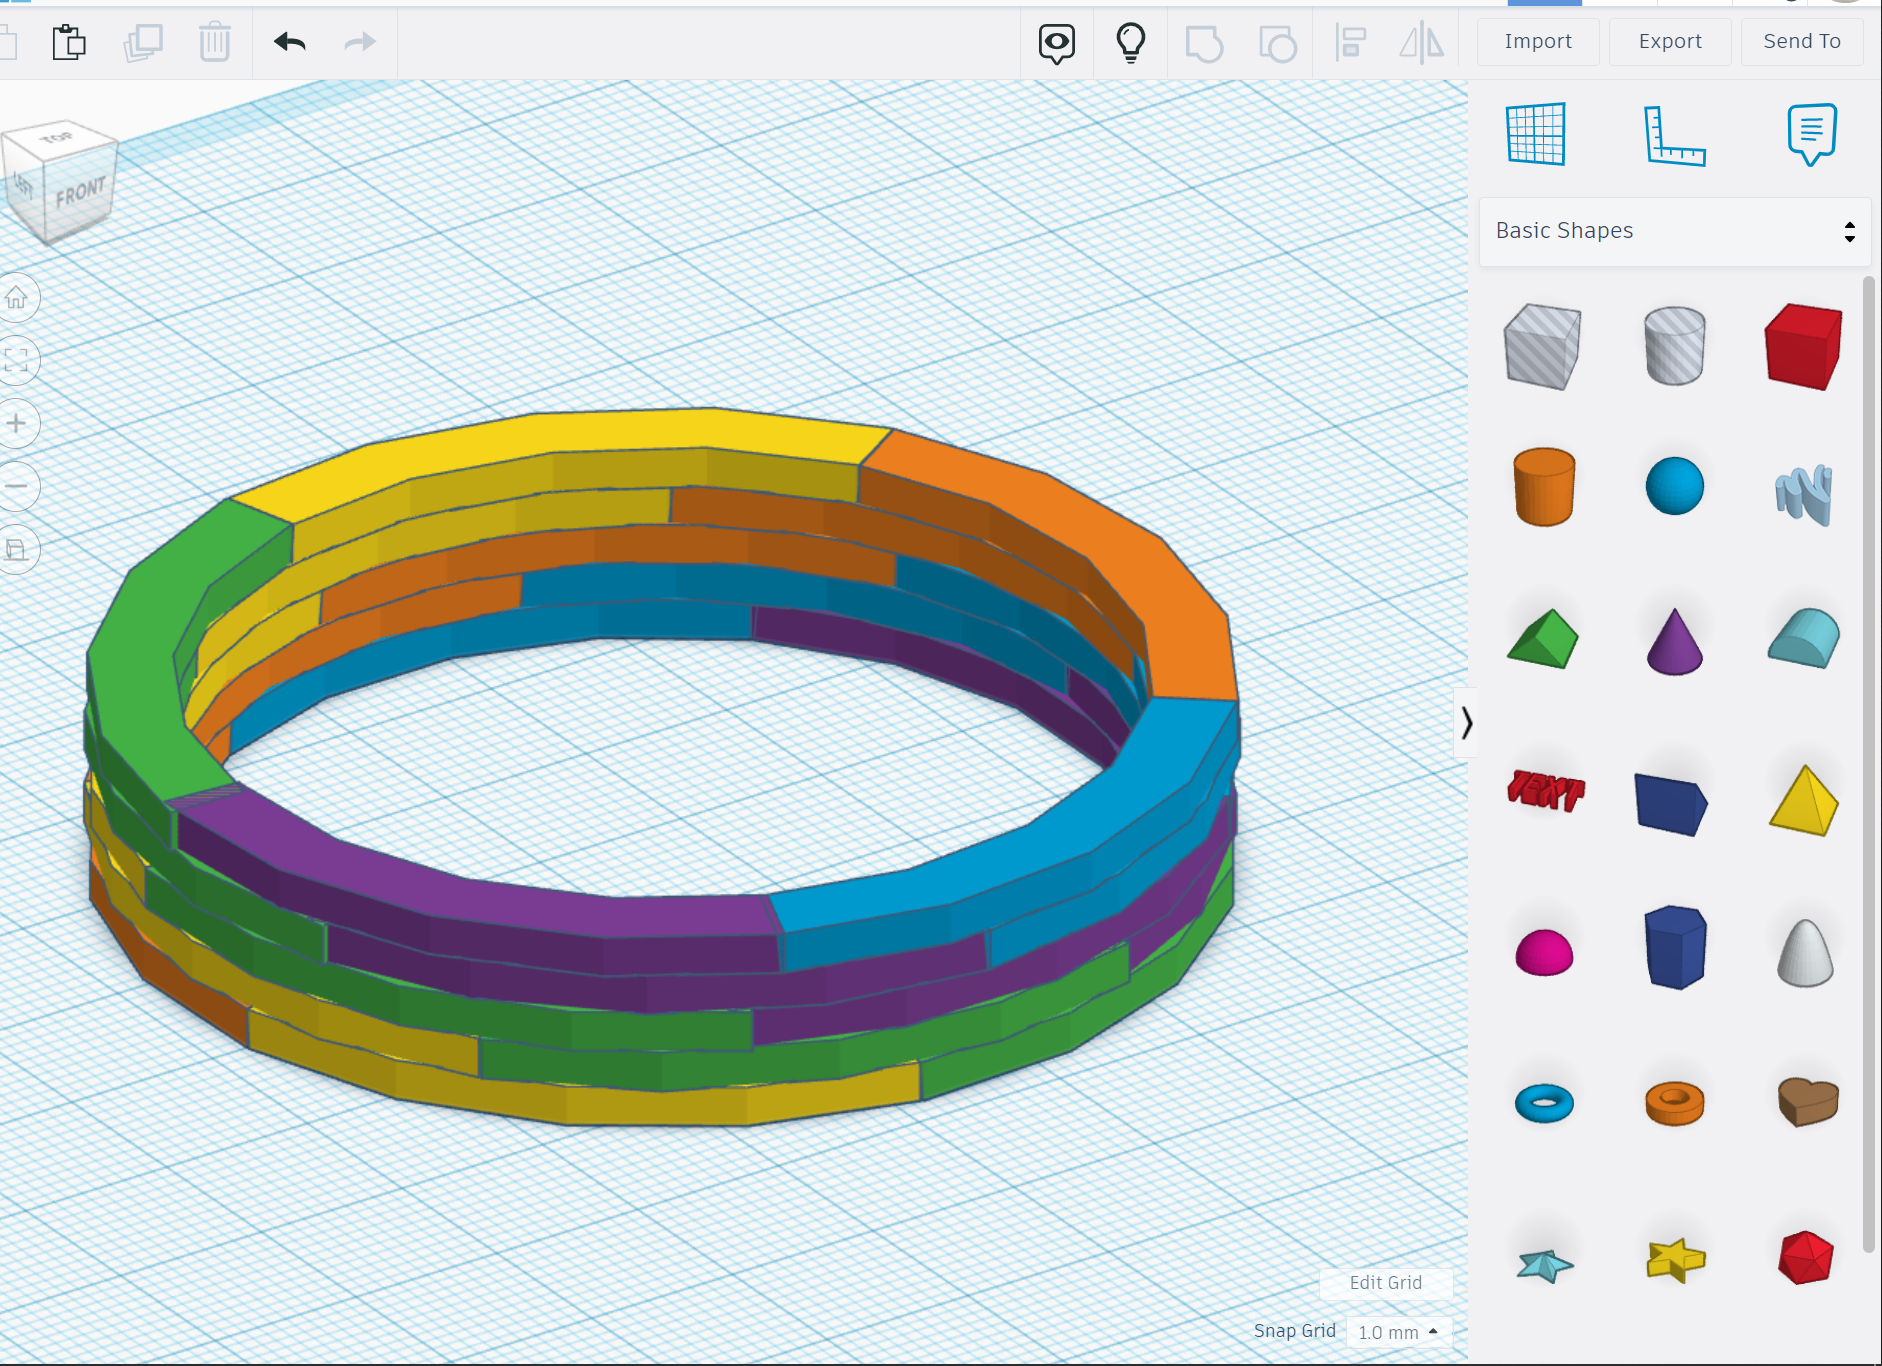This screenshot has height=1366, width=1882.
Task: Click the shapes panel scrollbar
Action: pos(1869,764)
